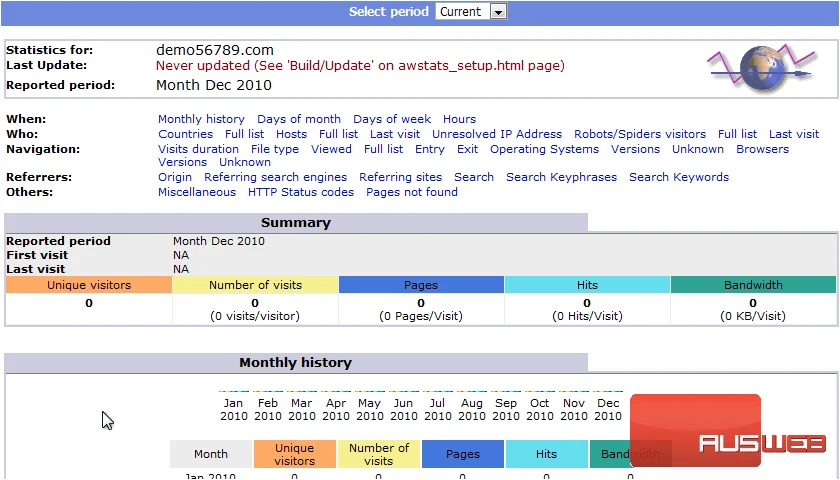View Unresolved IP Address list

[x=497, y=134]
